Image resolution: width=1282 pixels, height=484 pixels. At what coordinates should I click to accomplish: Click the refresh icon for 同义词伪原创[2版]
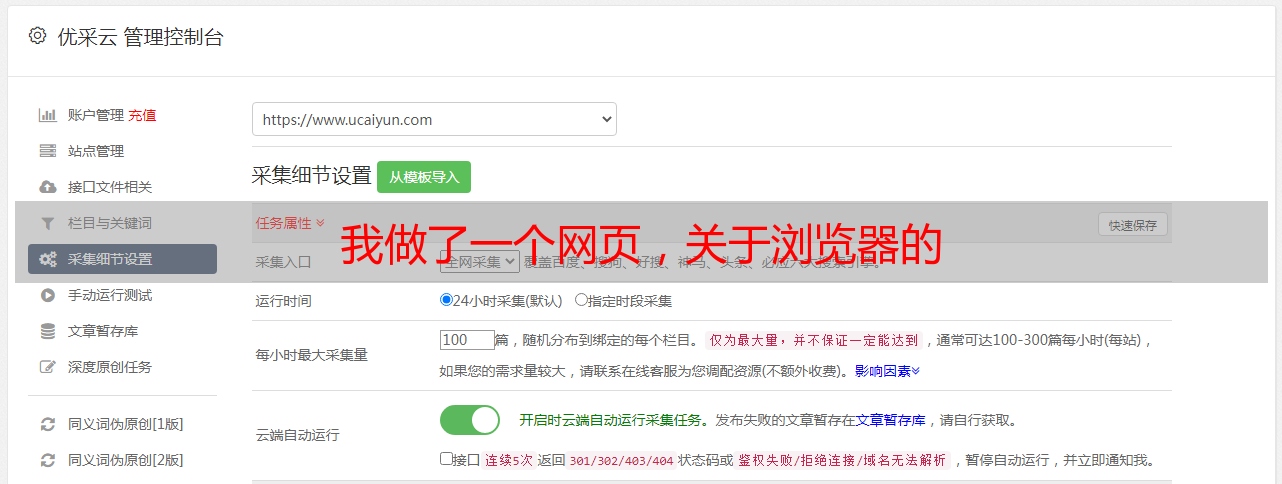pos(47,460)
